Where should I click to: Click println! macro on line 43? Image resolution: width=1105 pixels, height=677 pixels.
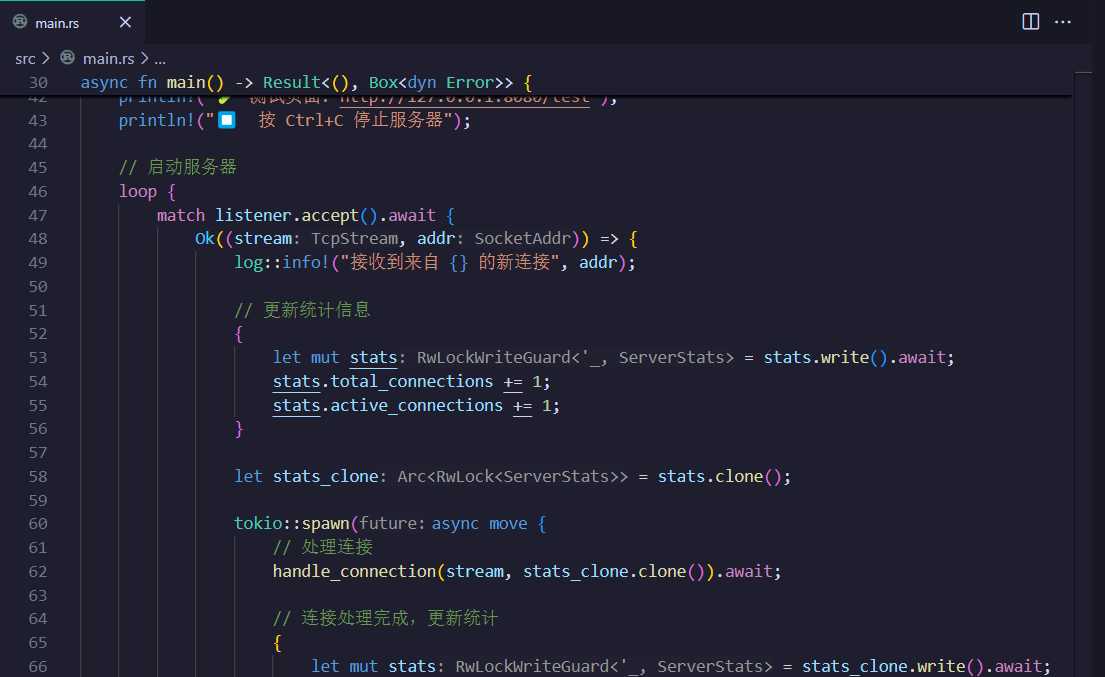pyautogui.click(x=156, y=120)
